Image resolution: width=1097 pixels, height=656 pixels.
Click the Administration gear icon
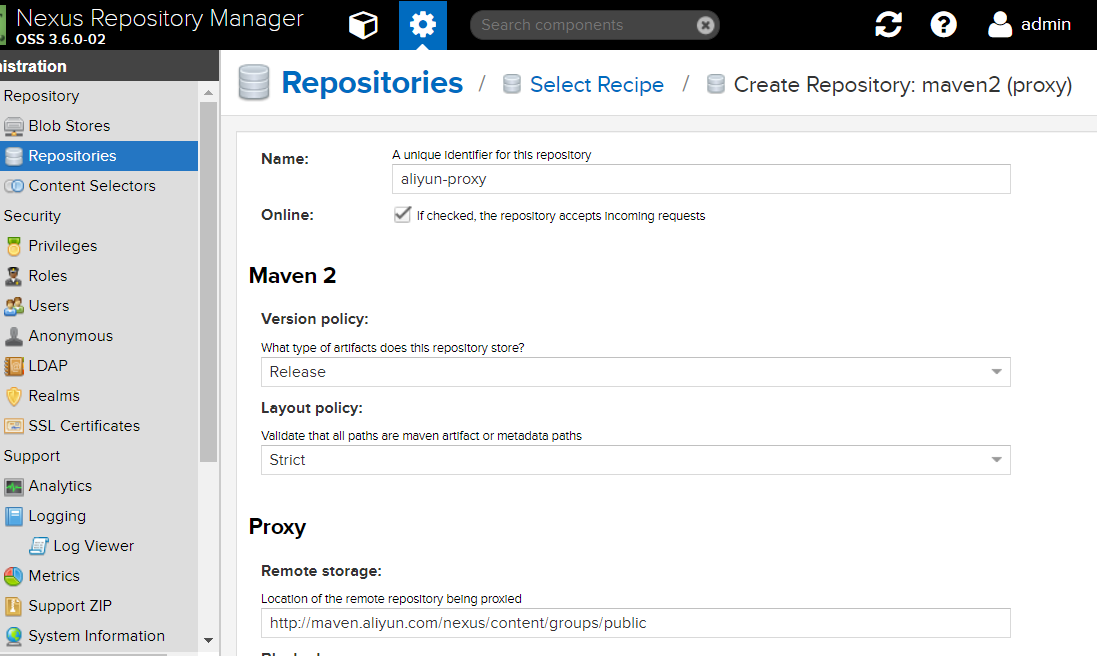coord(423,25)
